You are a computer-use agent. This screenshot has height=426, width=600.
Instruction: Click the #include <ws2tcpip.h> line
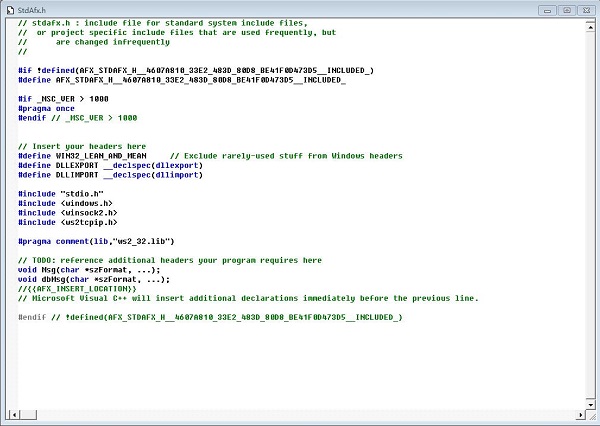click(x=68, y=222)
